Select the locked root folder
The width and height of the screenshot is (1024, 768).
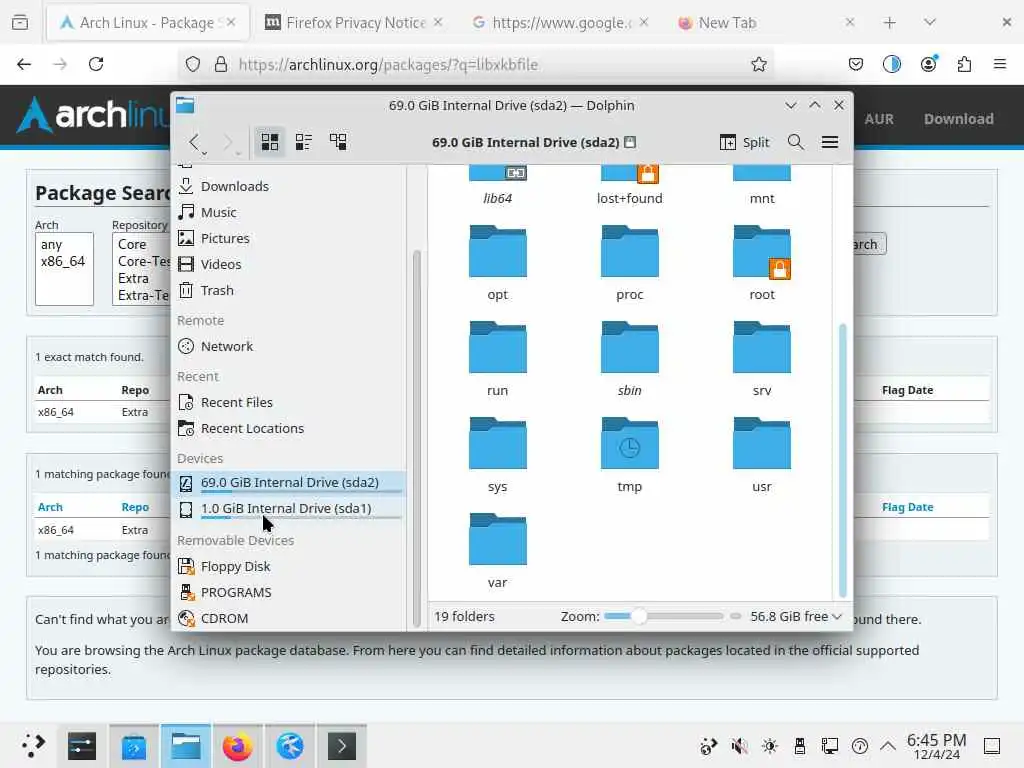click(761, 261)
